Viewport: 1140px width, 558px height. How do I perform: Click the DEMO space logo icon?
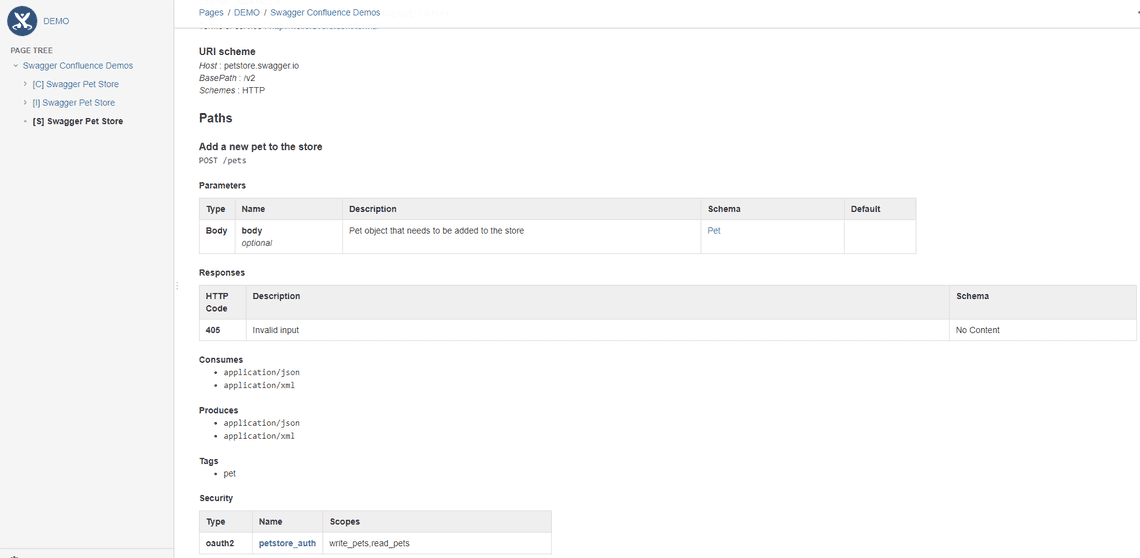click(x=22, y=20)
